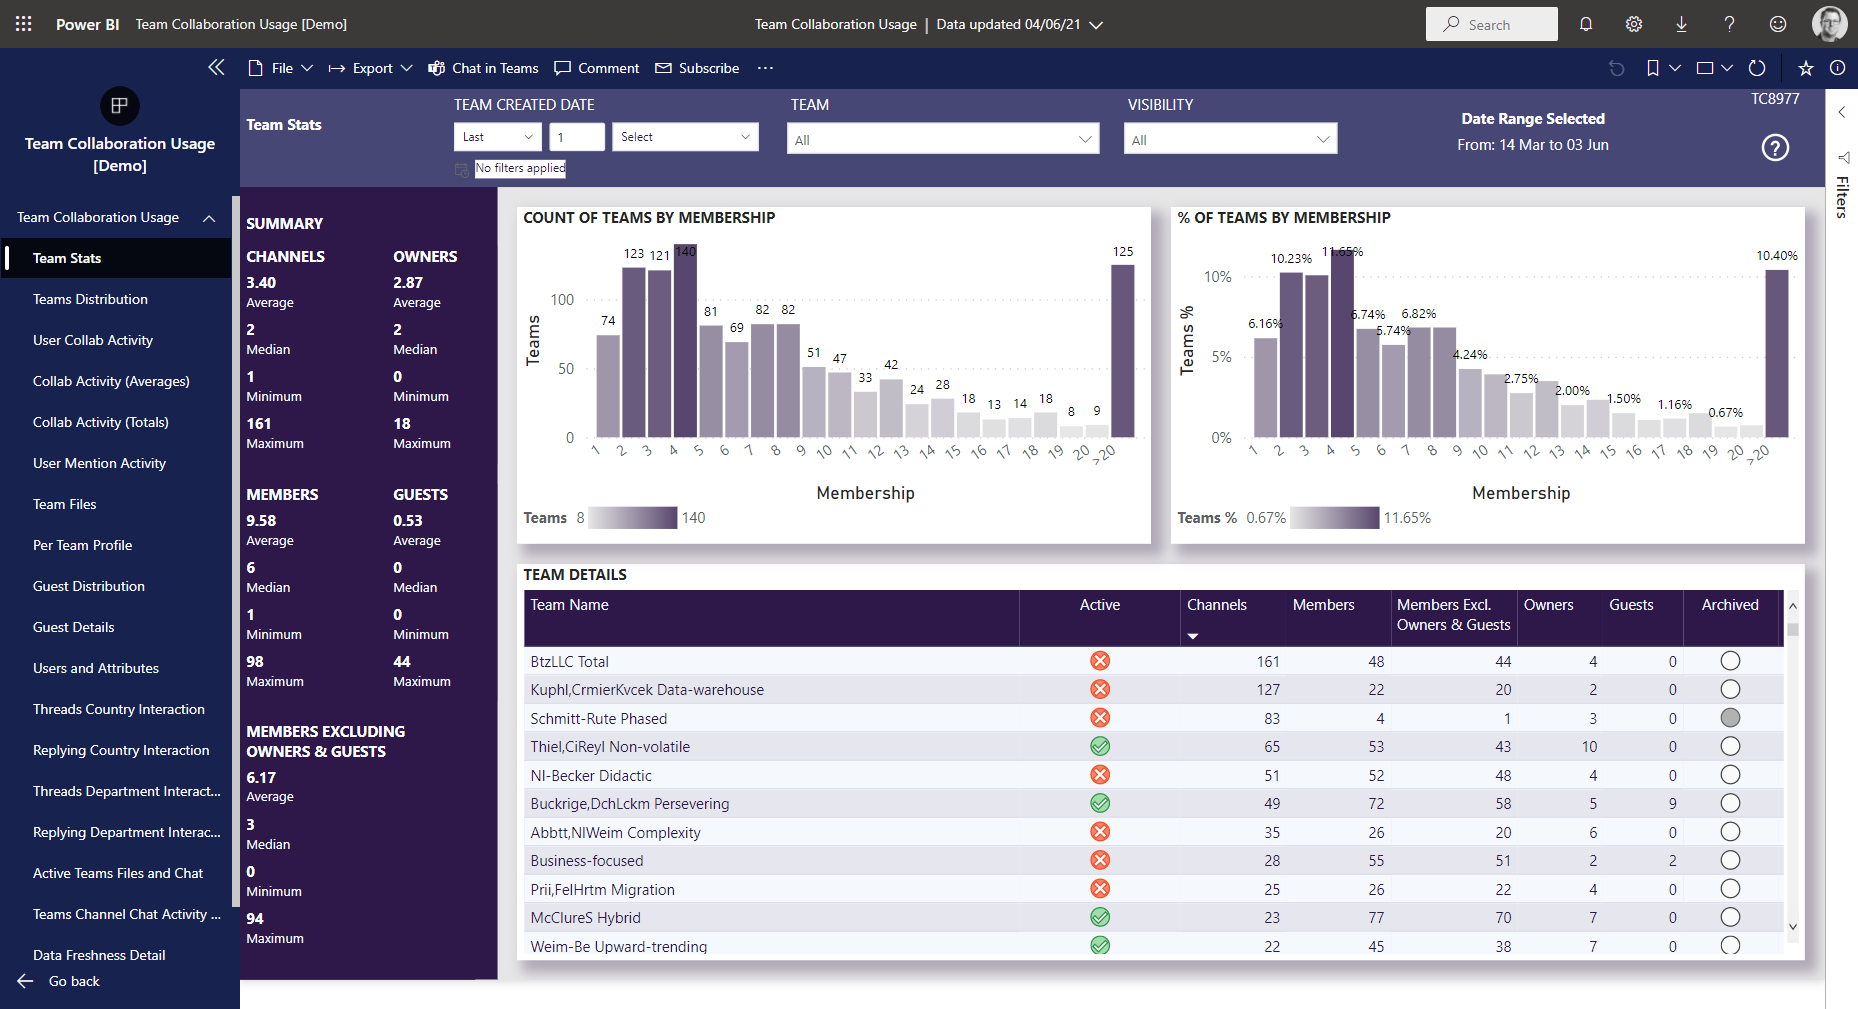Click the reset to default undo icon
1858x1009 pixels.
[x=1617, y=68]
